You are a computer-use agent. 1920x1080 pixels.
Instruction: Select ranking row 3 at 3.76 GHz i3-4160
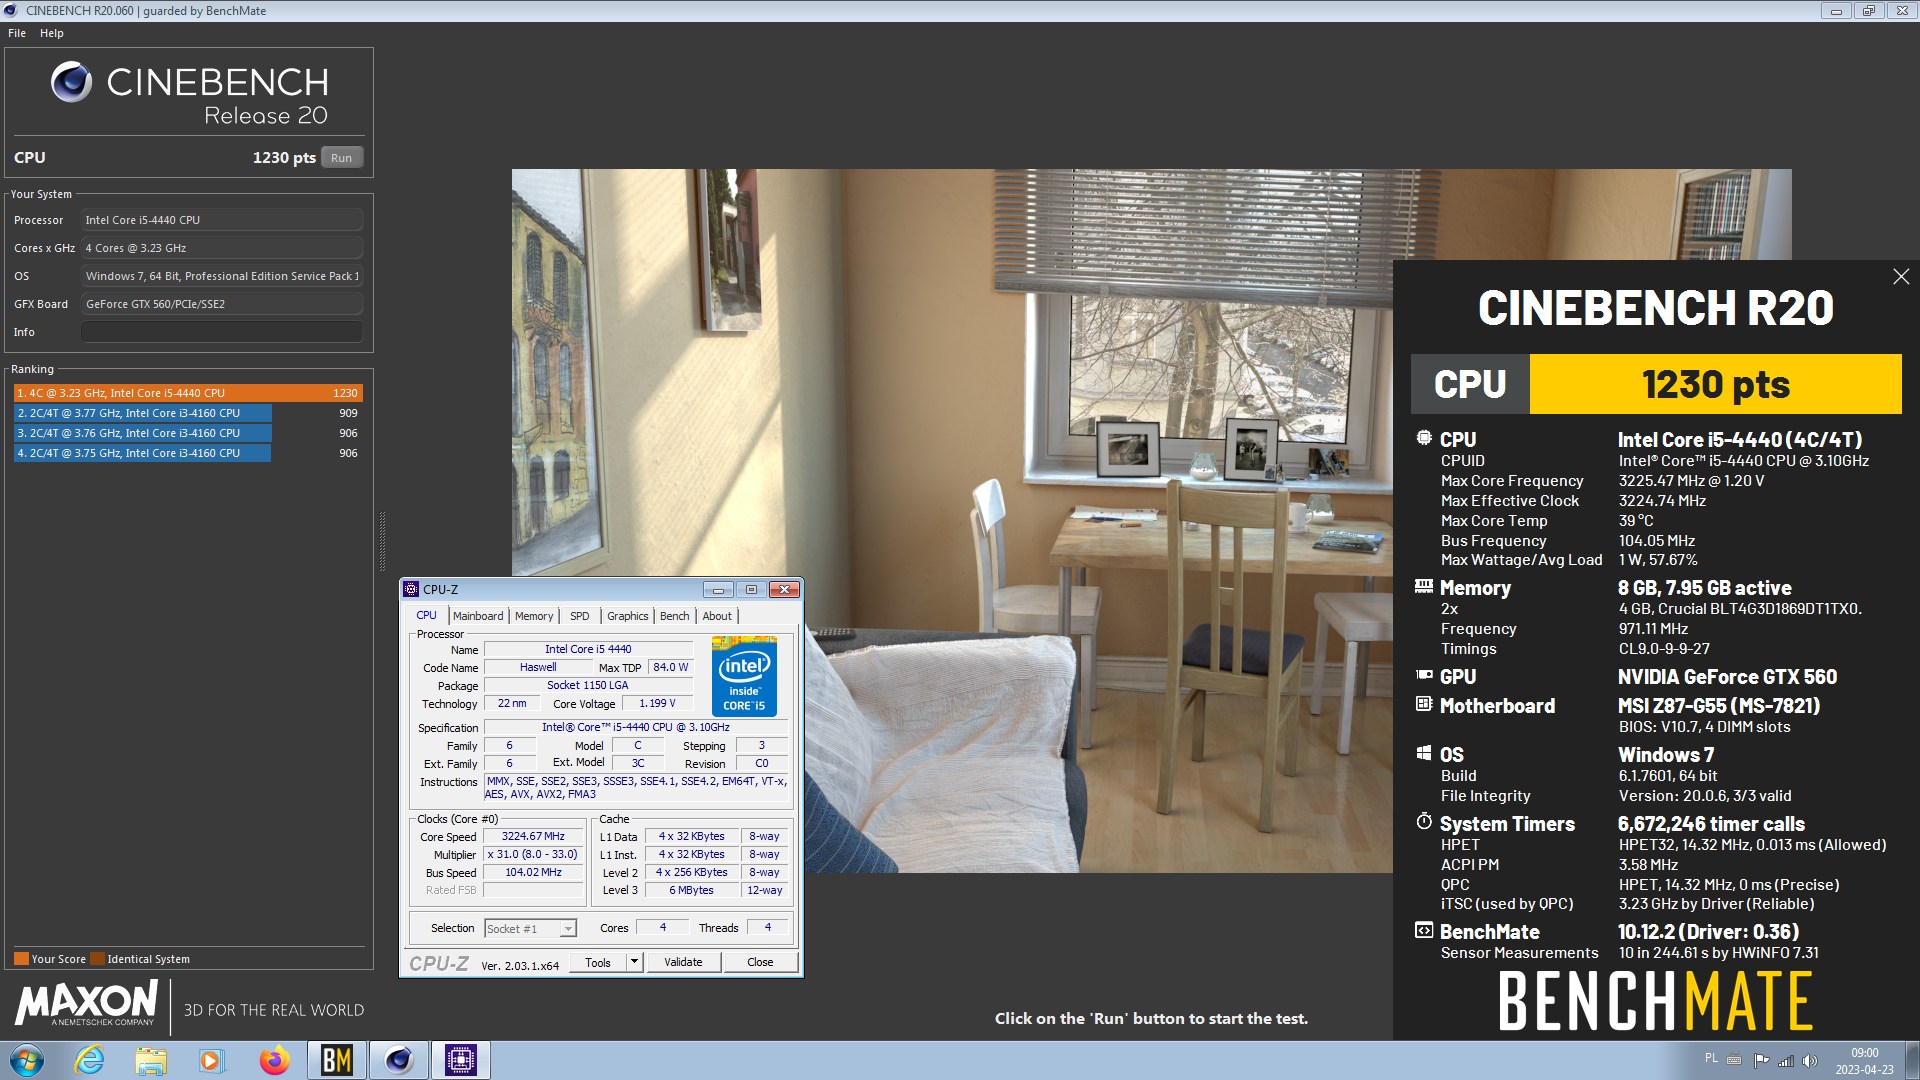(188, 434)
